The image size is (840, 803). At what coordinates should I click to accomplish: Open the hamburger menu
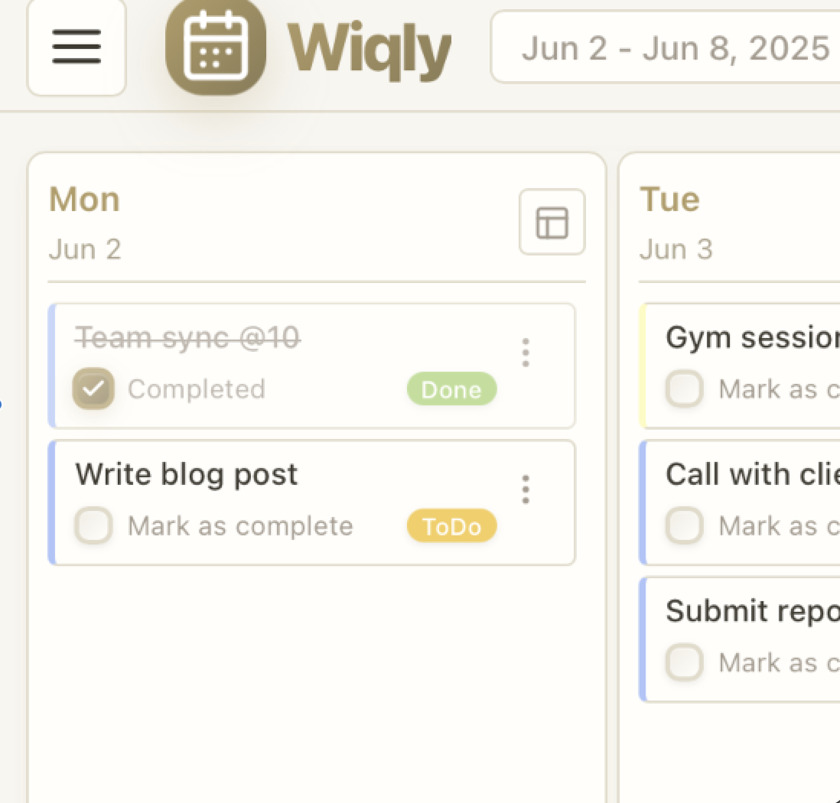(76, 47)
